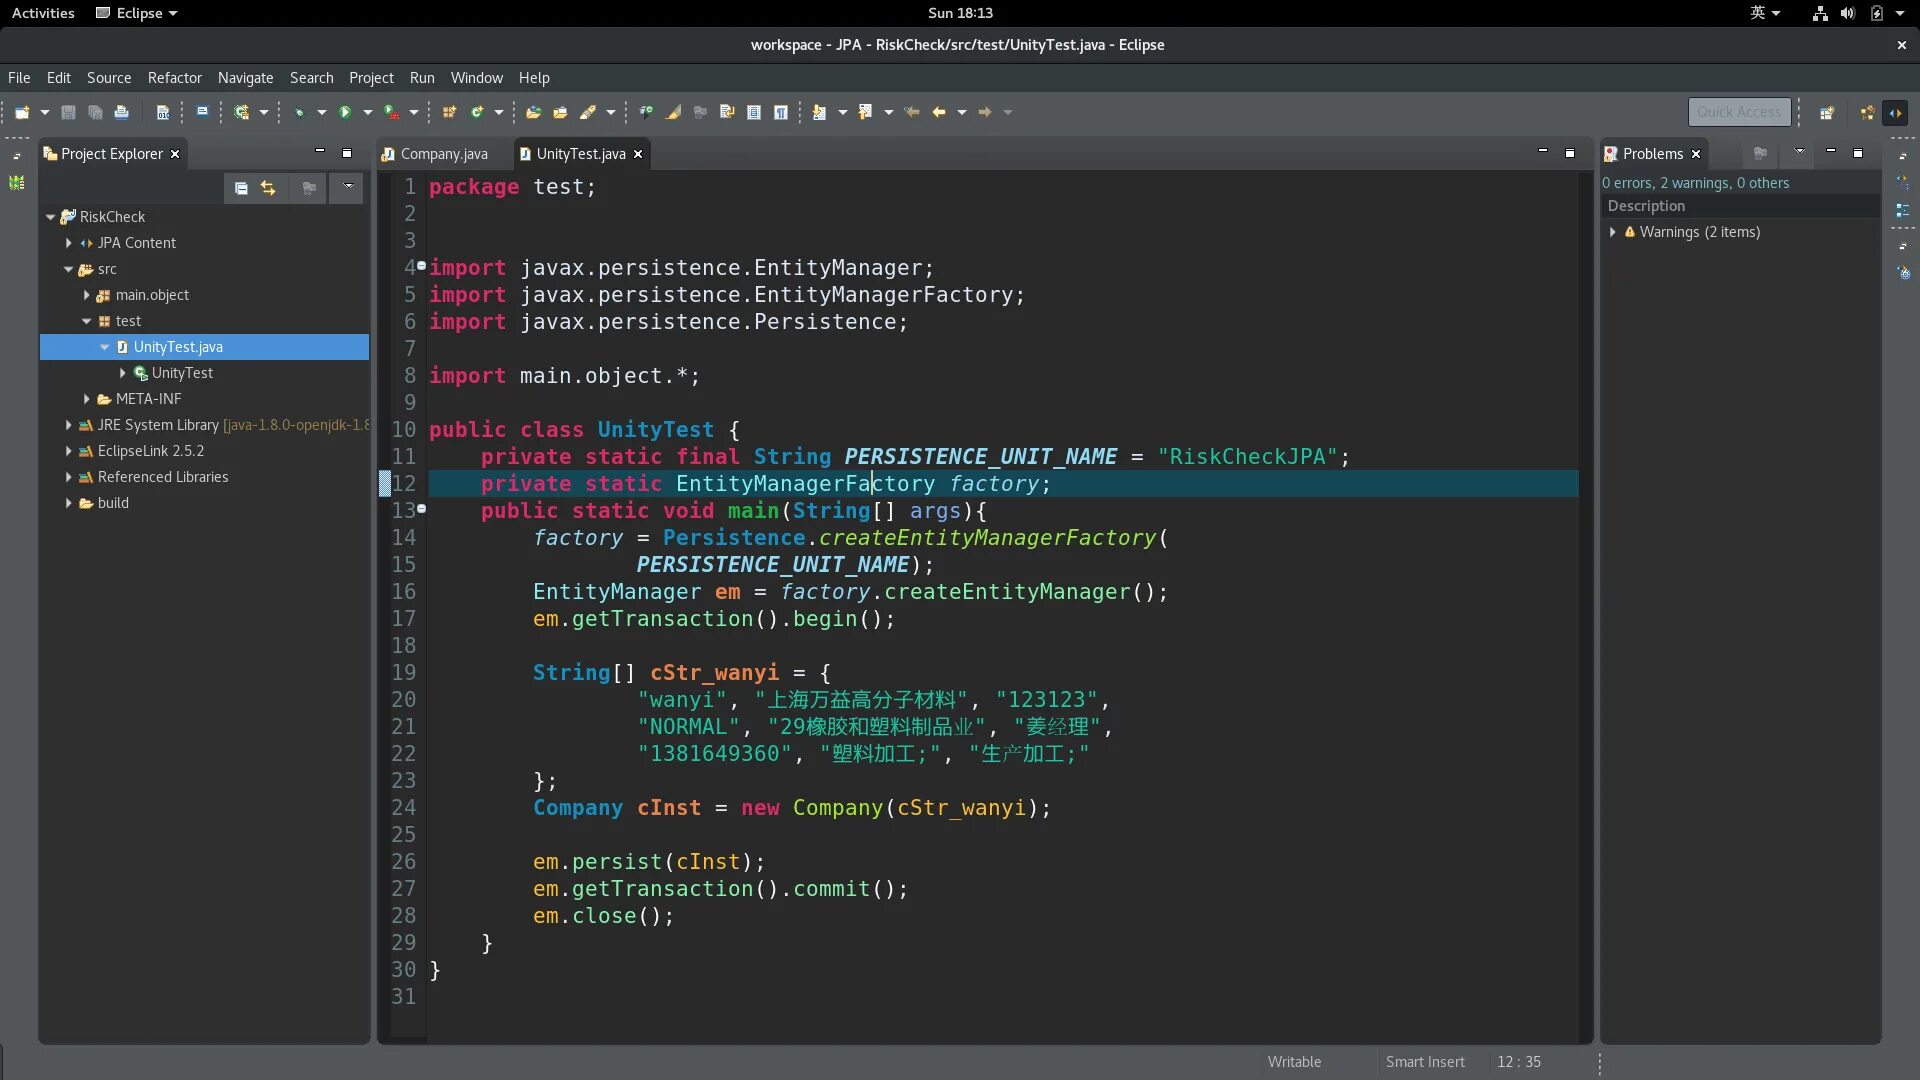Open the Activities overview
1920x1080 pixels.
coord(43,13)
